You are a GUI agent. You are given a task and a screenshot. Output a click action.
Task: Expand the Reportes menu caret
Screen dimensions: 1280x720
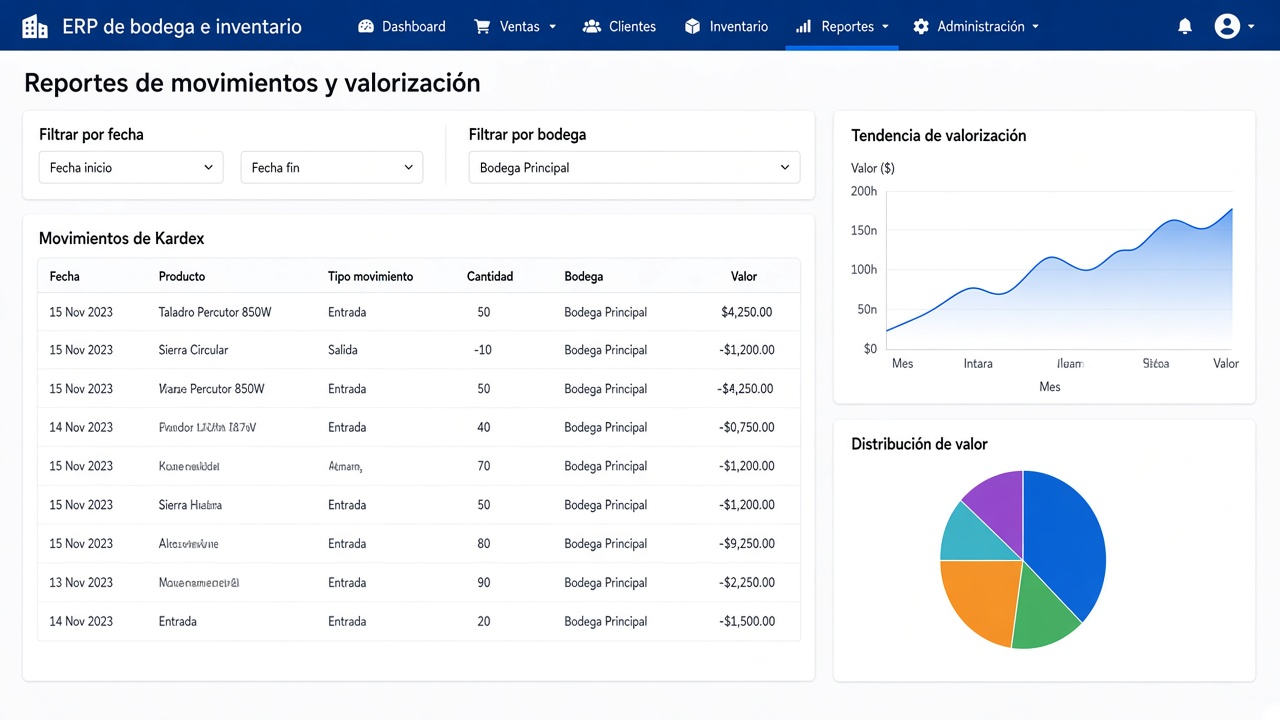point(885,27)
